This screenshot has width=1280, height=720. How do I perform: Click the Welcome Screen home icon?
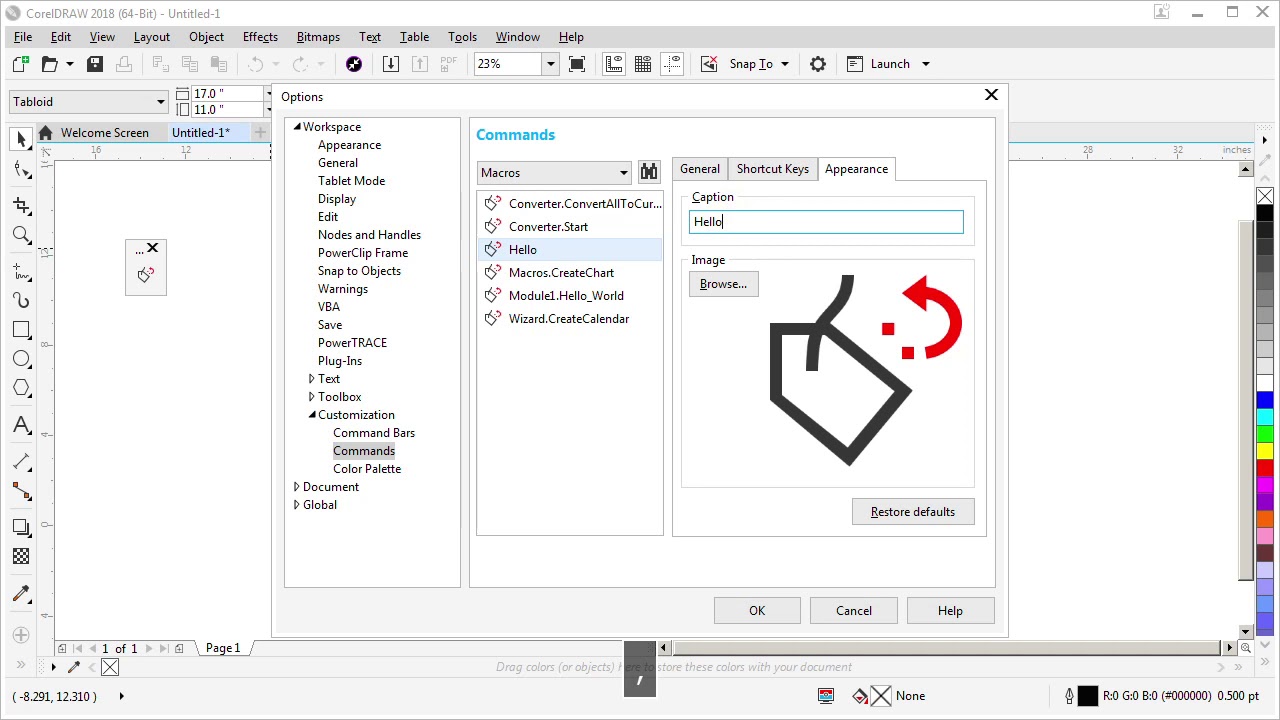pos(45,133)
